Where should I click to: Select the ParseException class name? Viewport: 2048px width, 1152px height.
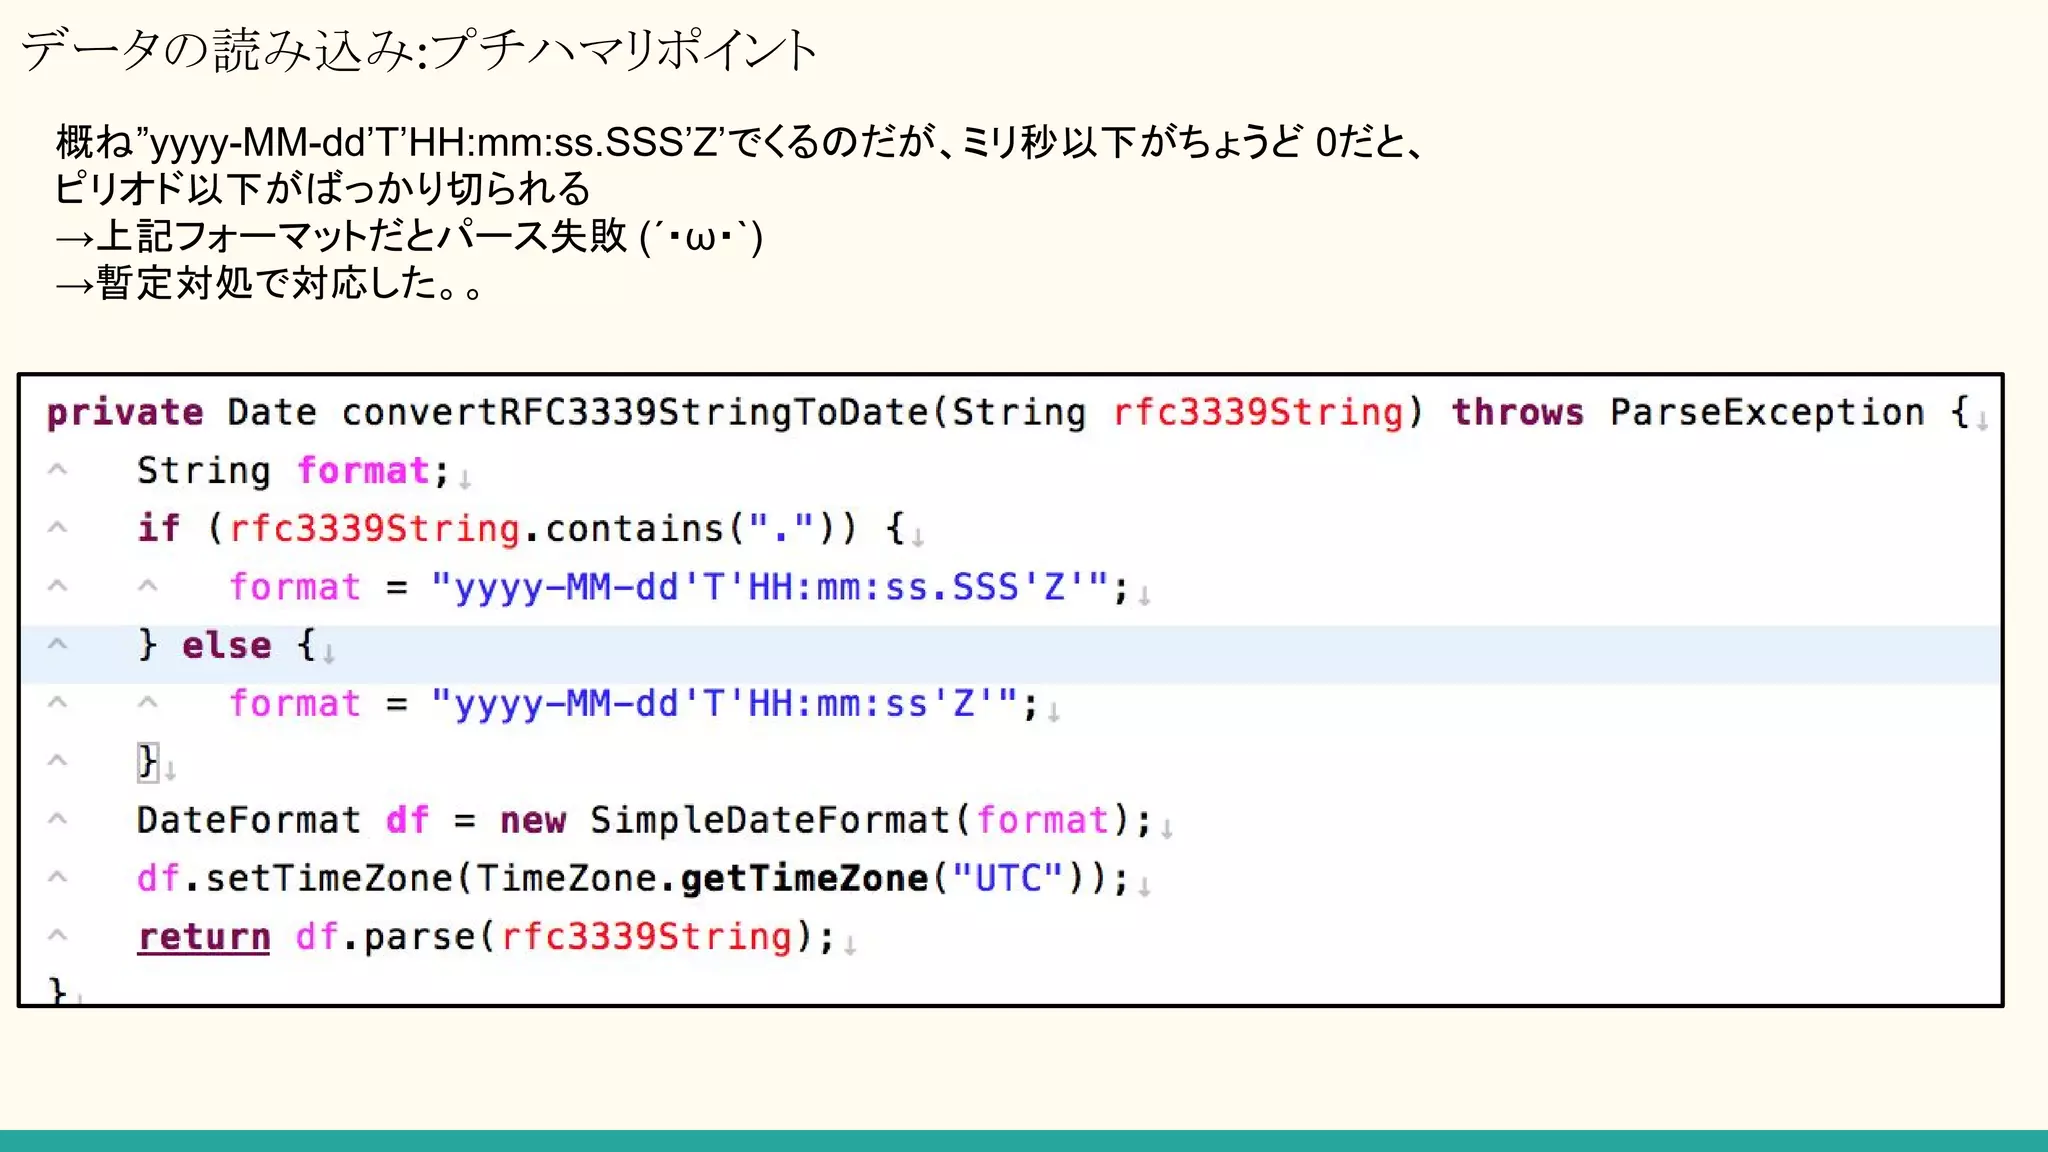pyautogui.click(x=1767, y=412)
